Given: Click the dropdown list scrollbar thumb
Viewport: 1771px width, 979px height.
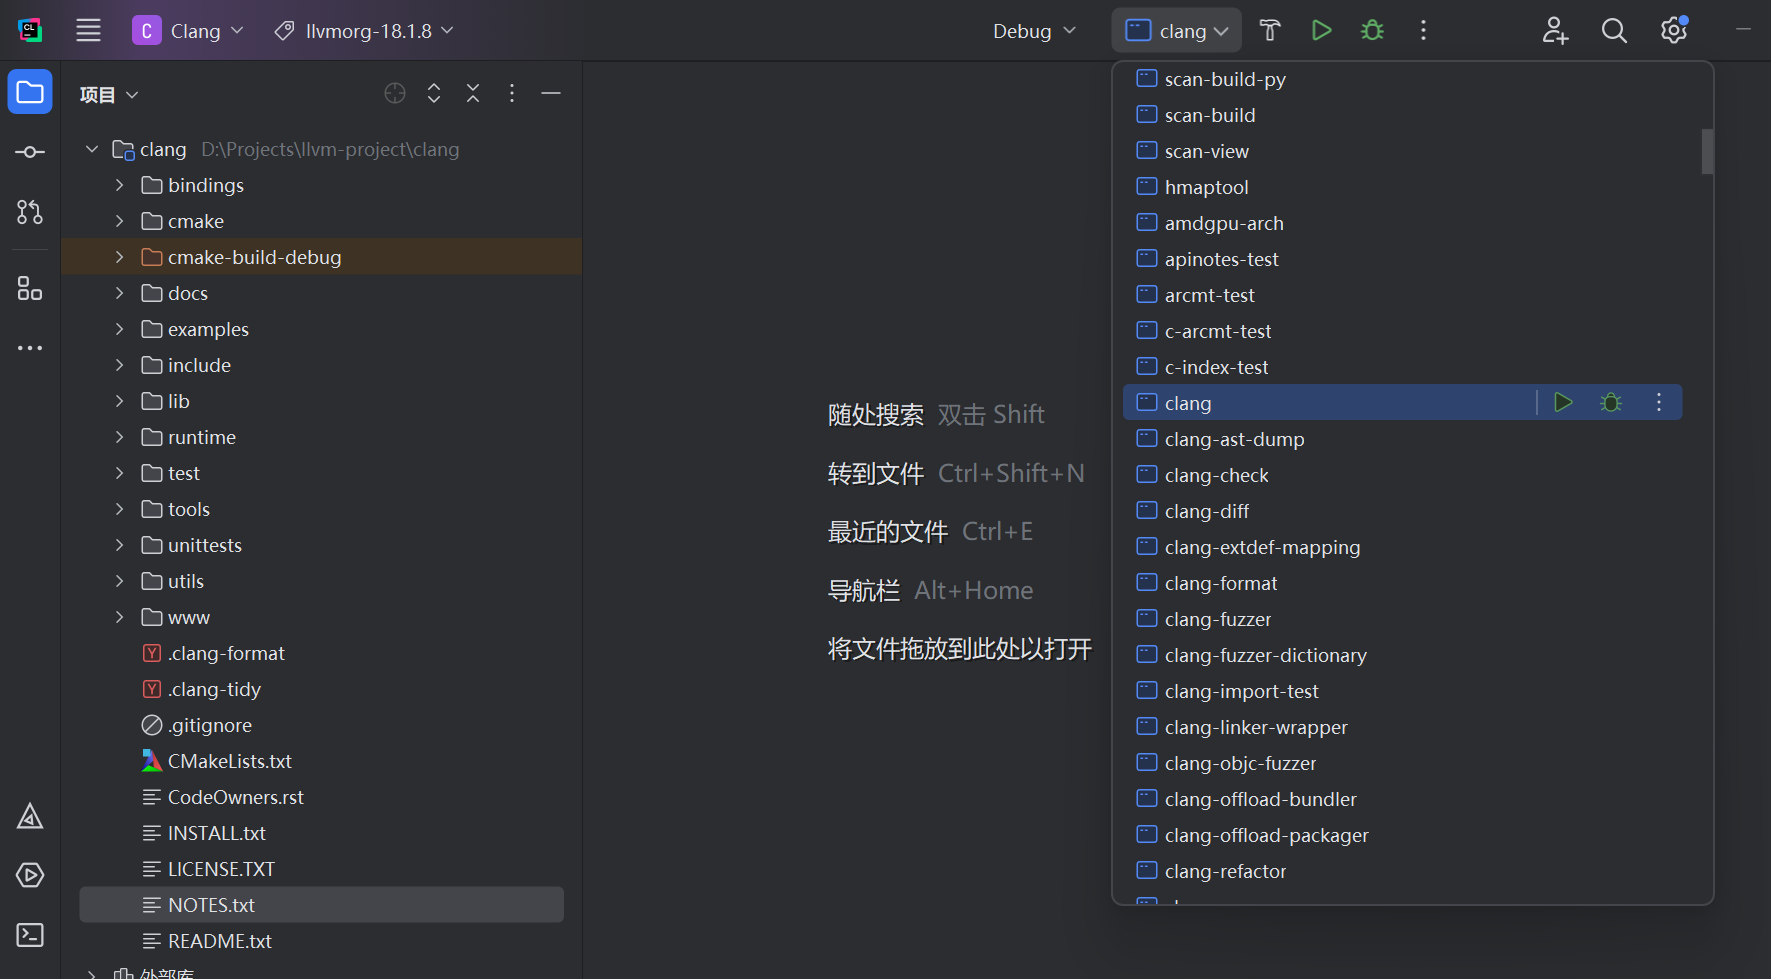Looking at the screenshot, I should [1707, 151].
